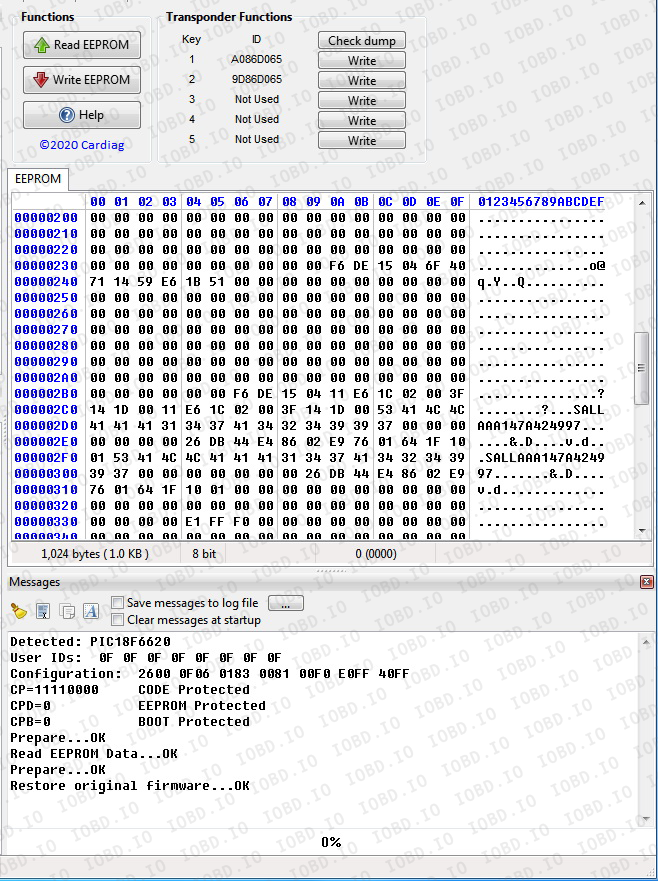Click the hex editor scrollbar thumb
The height and width of the screenshot is (881, 658).
tap(642, 368)
